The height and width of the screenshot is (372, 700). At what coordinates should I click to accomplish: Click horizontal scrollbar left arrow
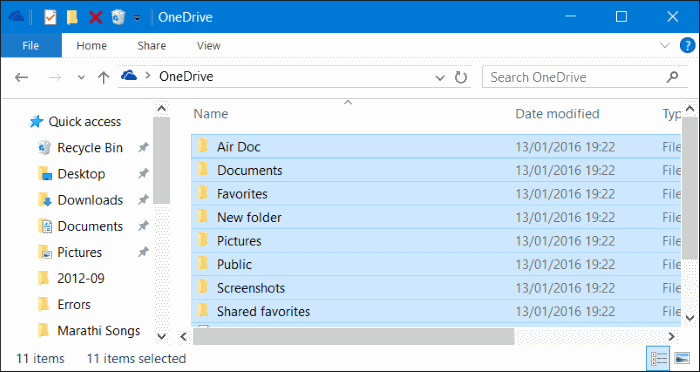[183, 336]
